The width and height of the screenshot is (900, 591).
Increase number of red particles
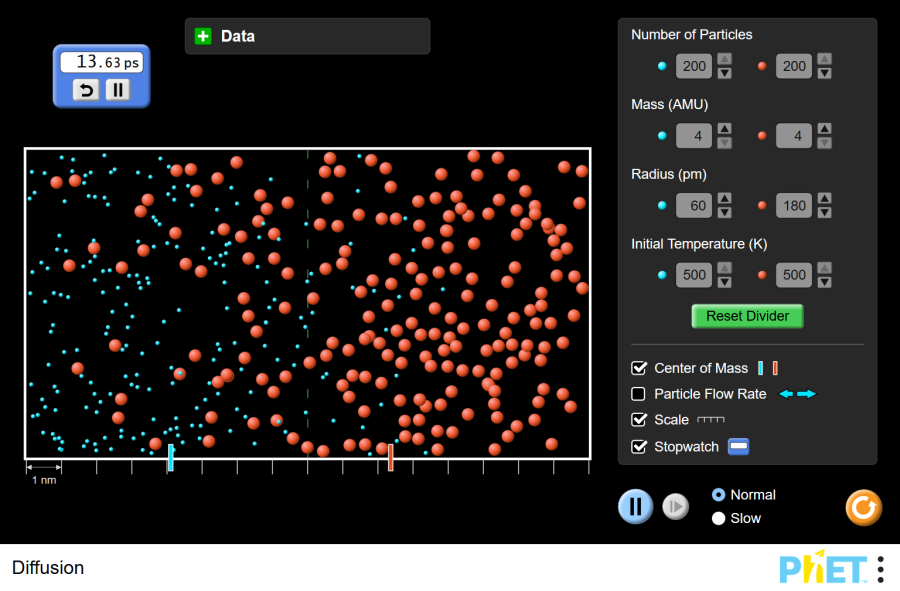pyautogui.click(x=824, y=59)
